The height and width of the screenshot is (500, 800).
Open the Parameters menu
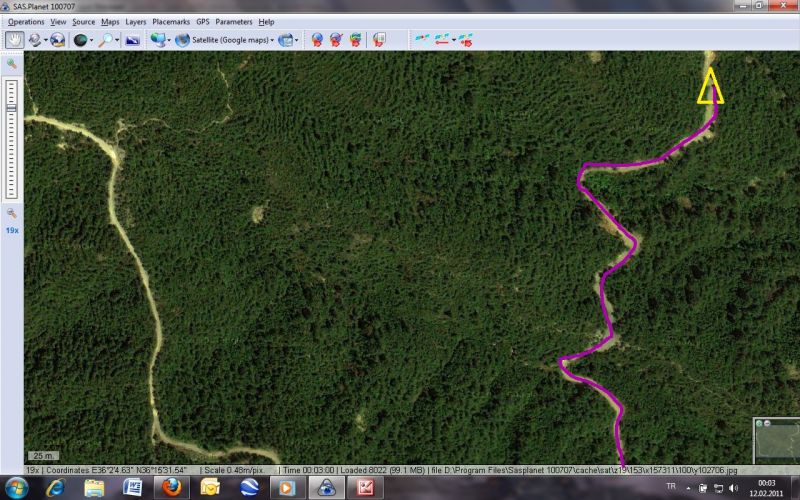pyautogui.click(x=234, y=21)
